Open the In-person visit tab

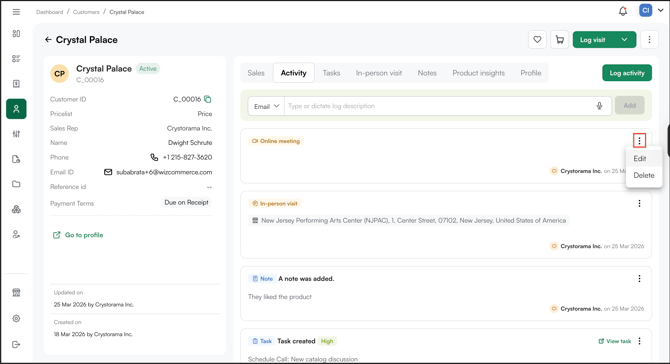pos(379,73)
